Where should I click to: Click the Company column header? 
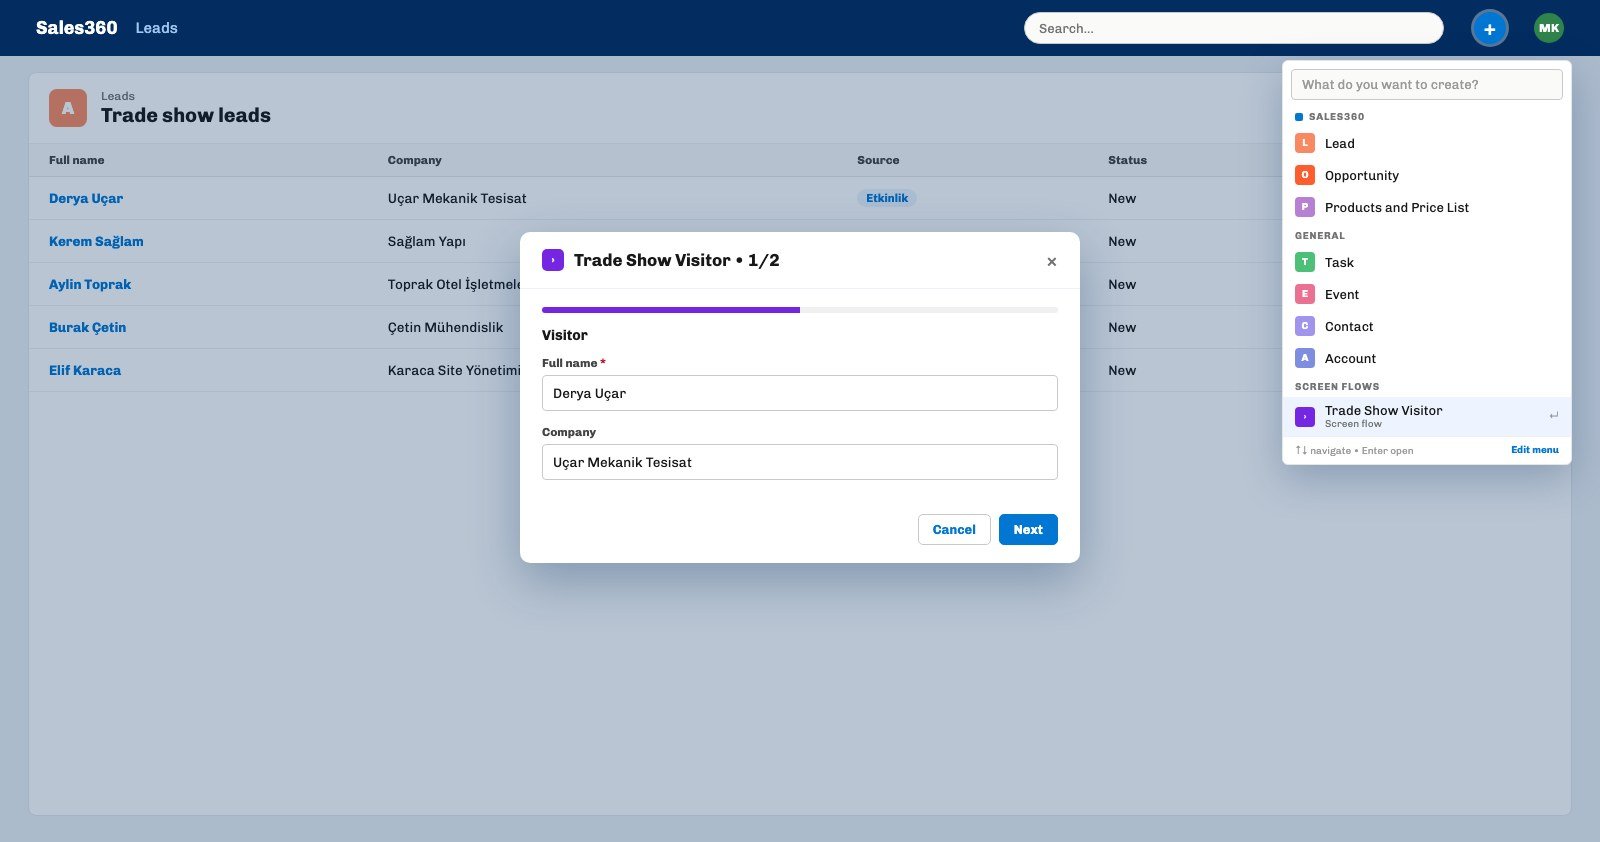coord(415,160)
